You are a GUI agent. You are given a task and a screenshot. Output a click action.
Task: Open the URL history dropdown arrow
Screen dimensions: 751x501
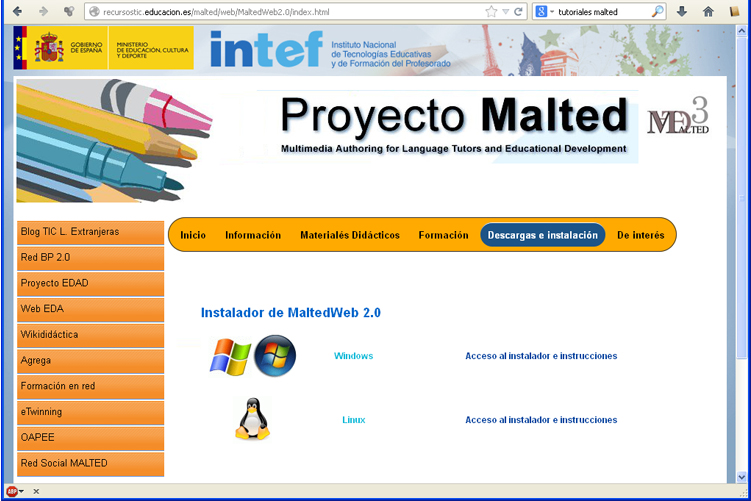505,11
